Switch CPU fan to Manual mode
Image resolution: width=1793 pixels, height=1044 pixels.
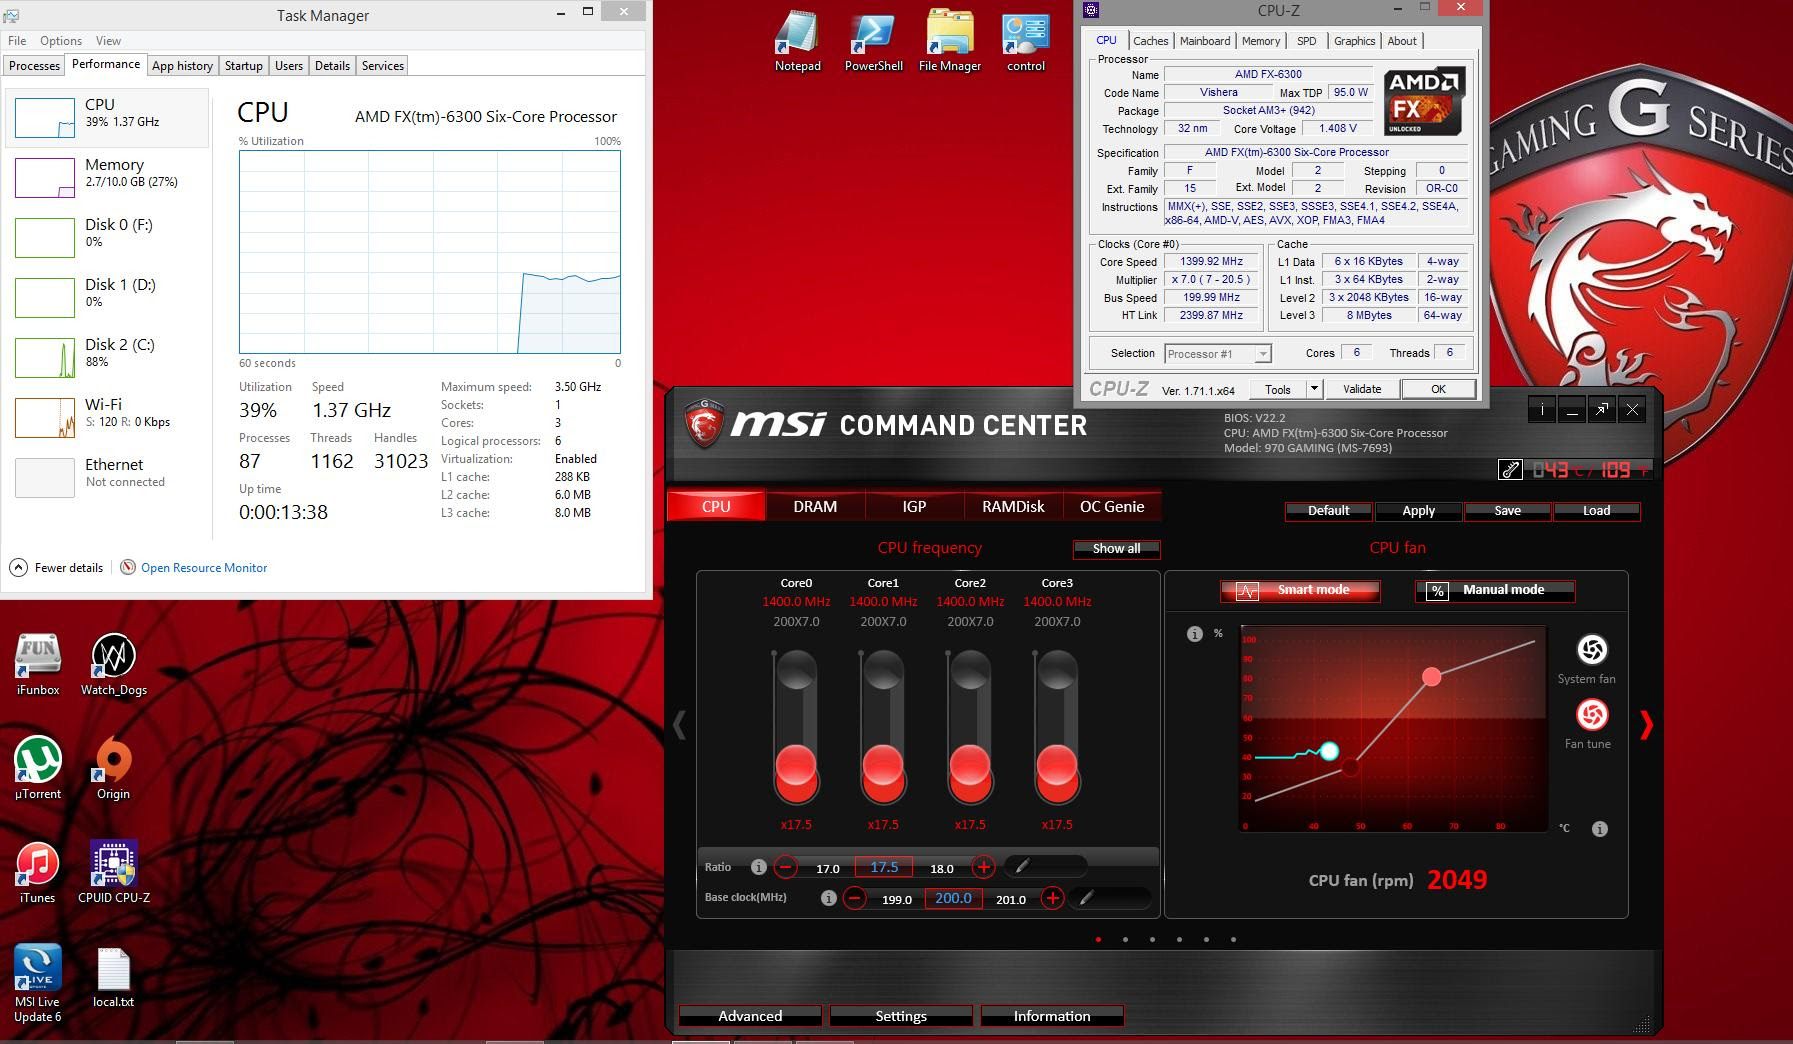pyautogui.click(x=1495, y=591)
